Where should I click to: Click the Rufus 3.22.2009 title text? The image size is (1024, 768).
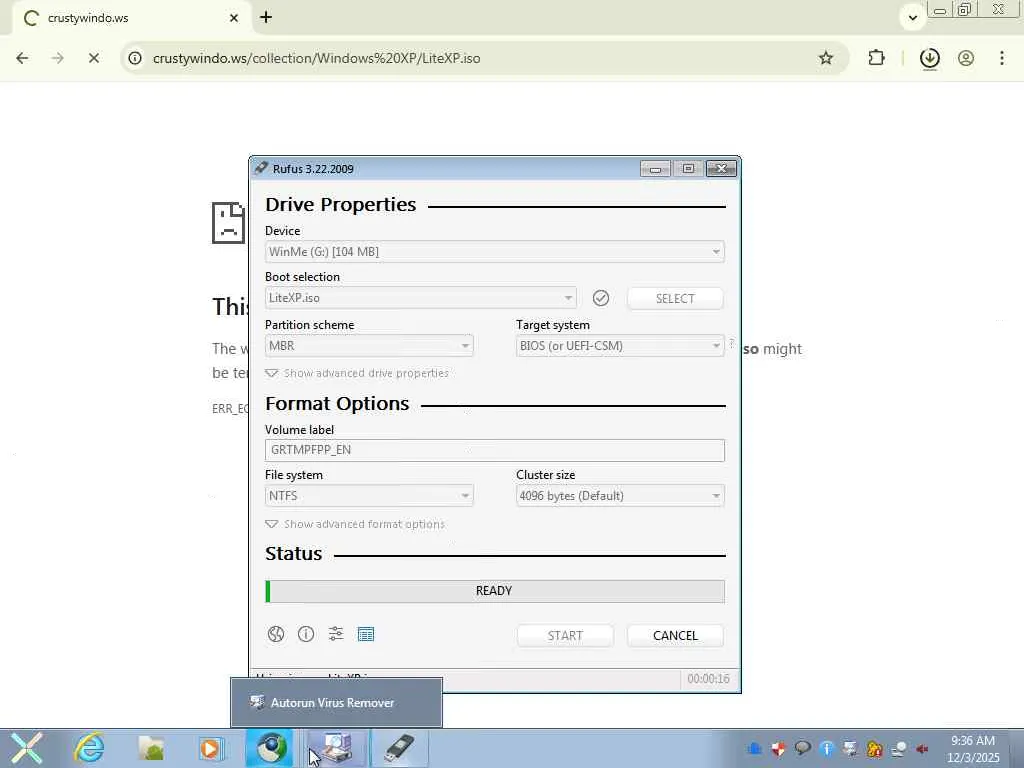pos(313,169)
